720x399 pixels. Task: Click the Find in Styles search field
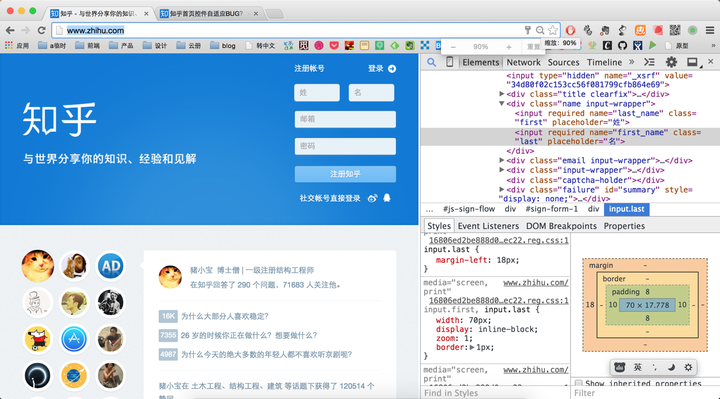tap(495, 393)
